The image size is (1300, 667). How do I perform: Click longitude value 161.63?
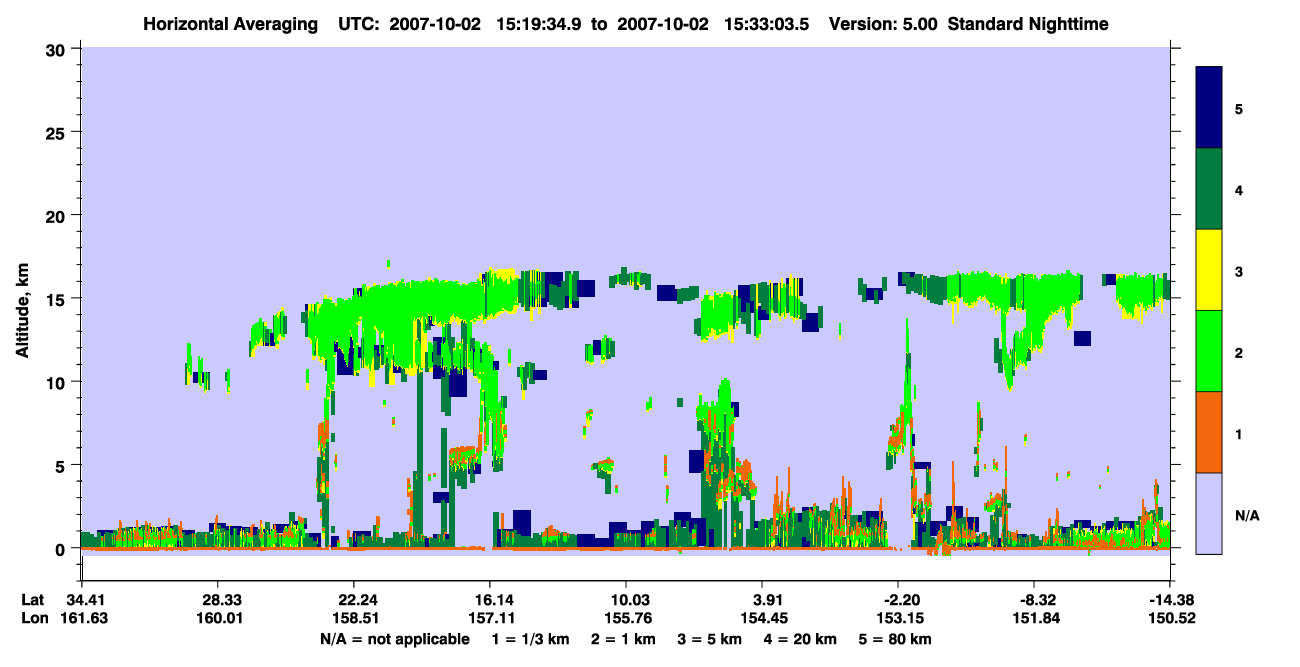click(85, 619)
